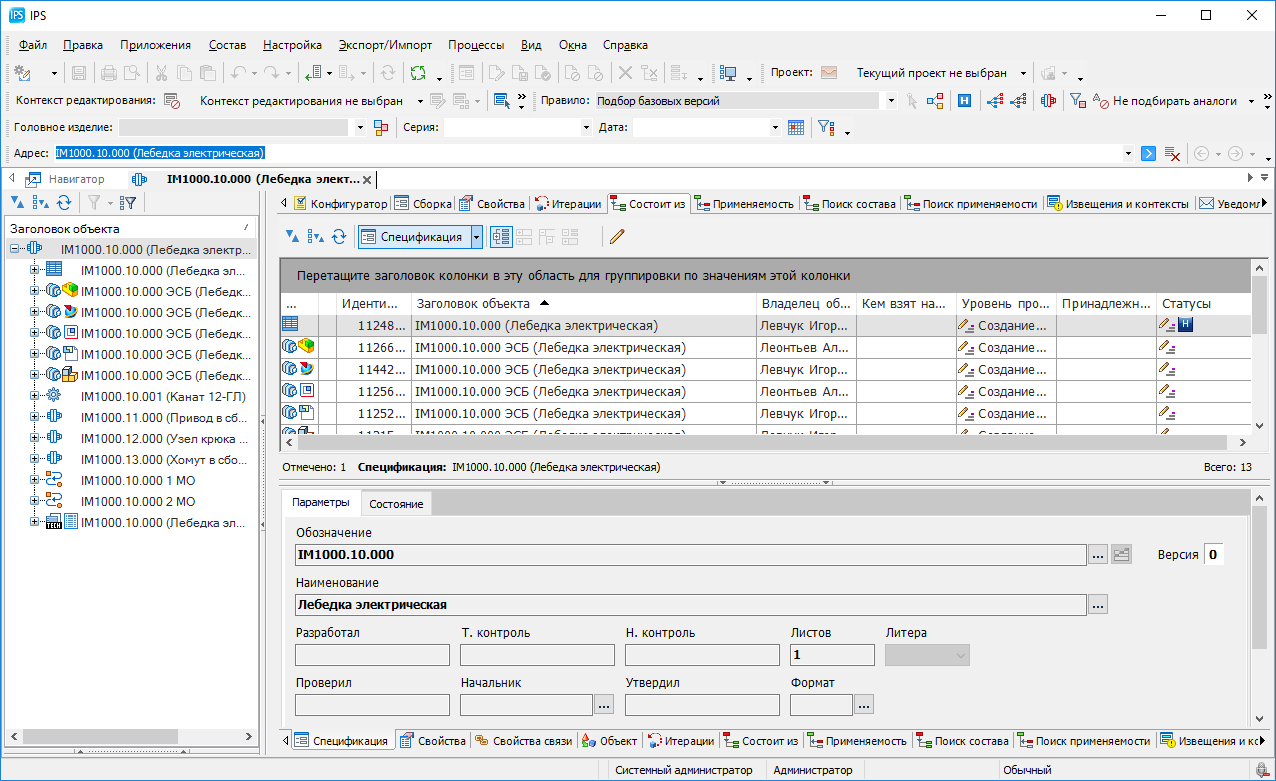Open the Правило rule dropdown
Image resolution: width=1276 pixels, height=781 pixels.
point(890,101)
